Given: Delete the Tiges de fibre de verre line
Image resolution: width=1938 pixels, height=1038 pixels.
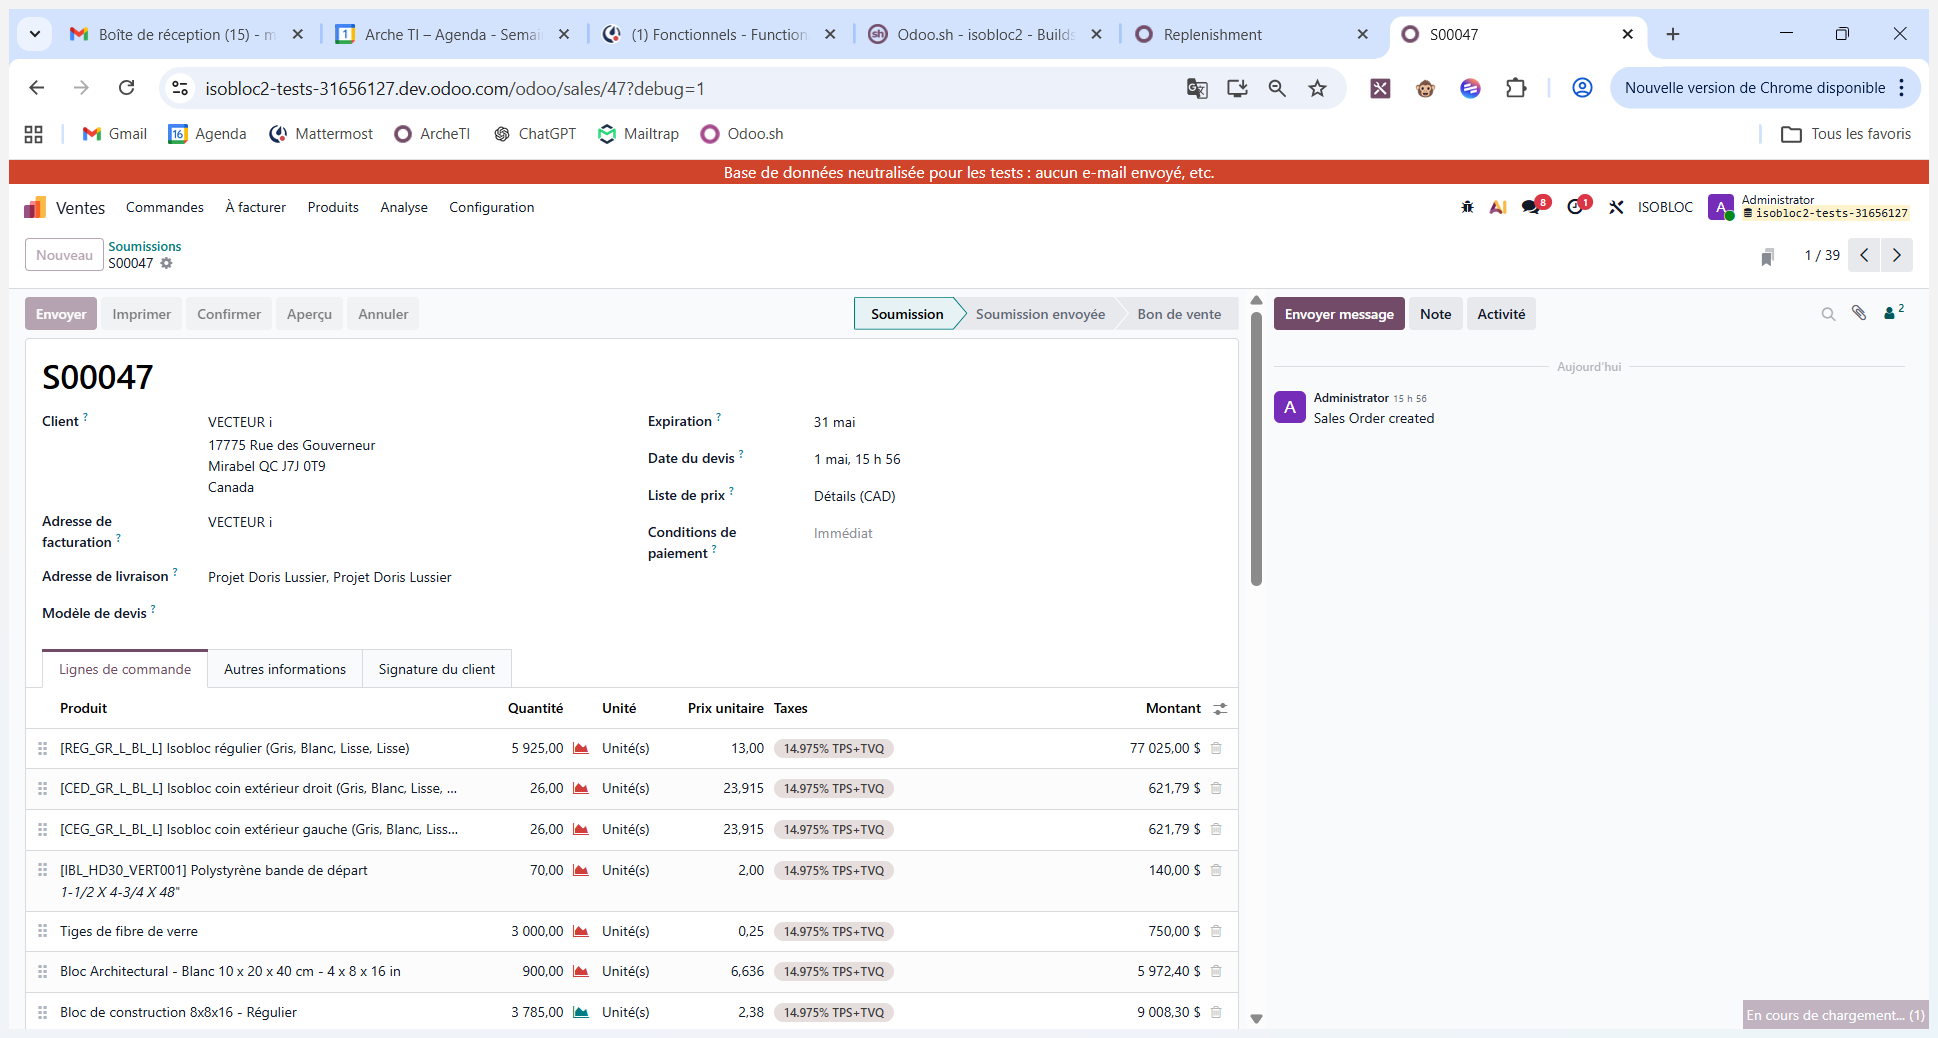Looking at the screenshot, I should tap(1216, 931).
